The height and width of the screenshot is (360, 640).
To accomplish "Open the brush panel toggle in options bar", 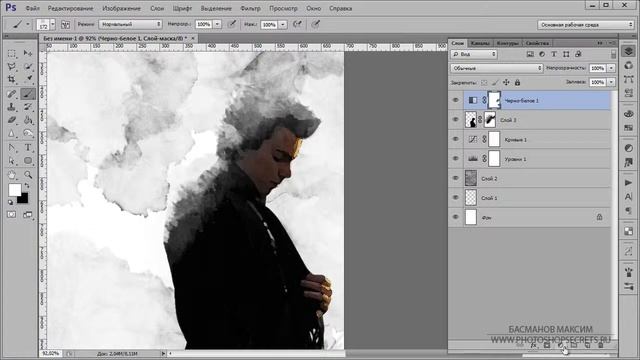I will pyautogui.click(x=65, y=24).
